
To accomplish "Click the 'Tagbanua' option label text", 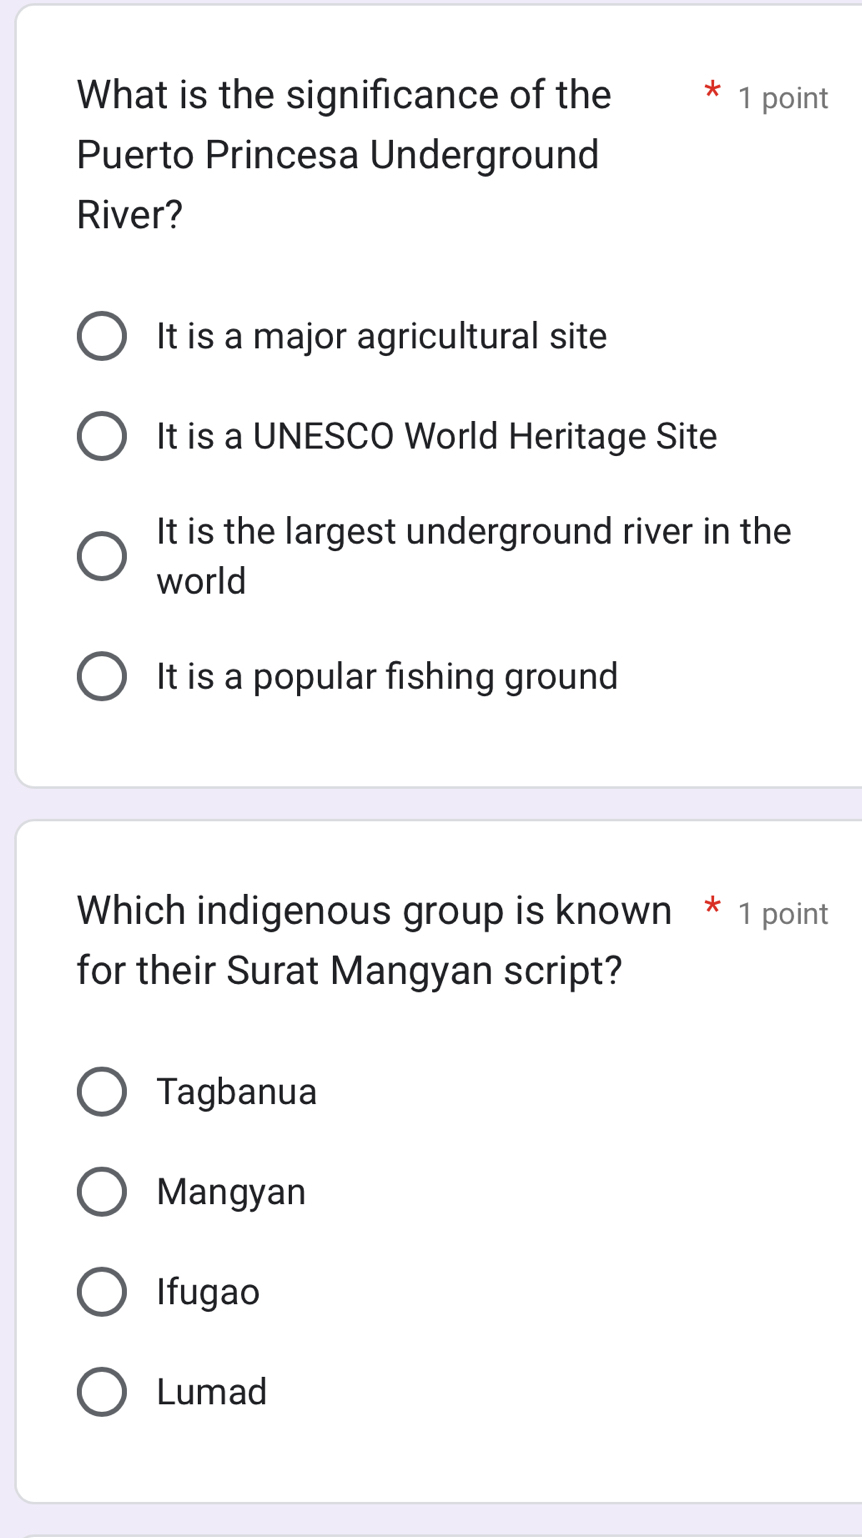I will tap(237, 1092).
